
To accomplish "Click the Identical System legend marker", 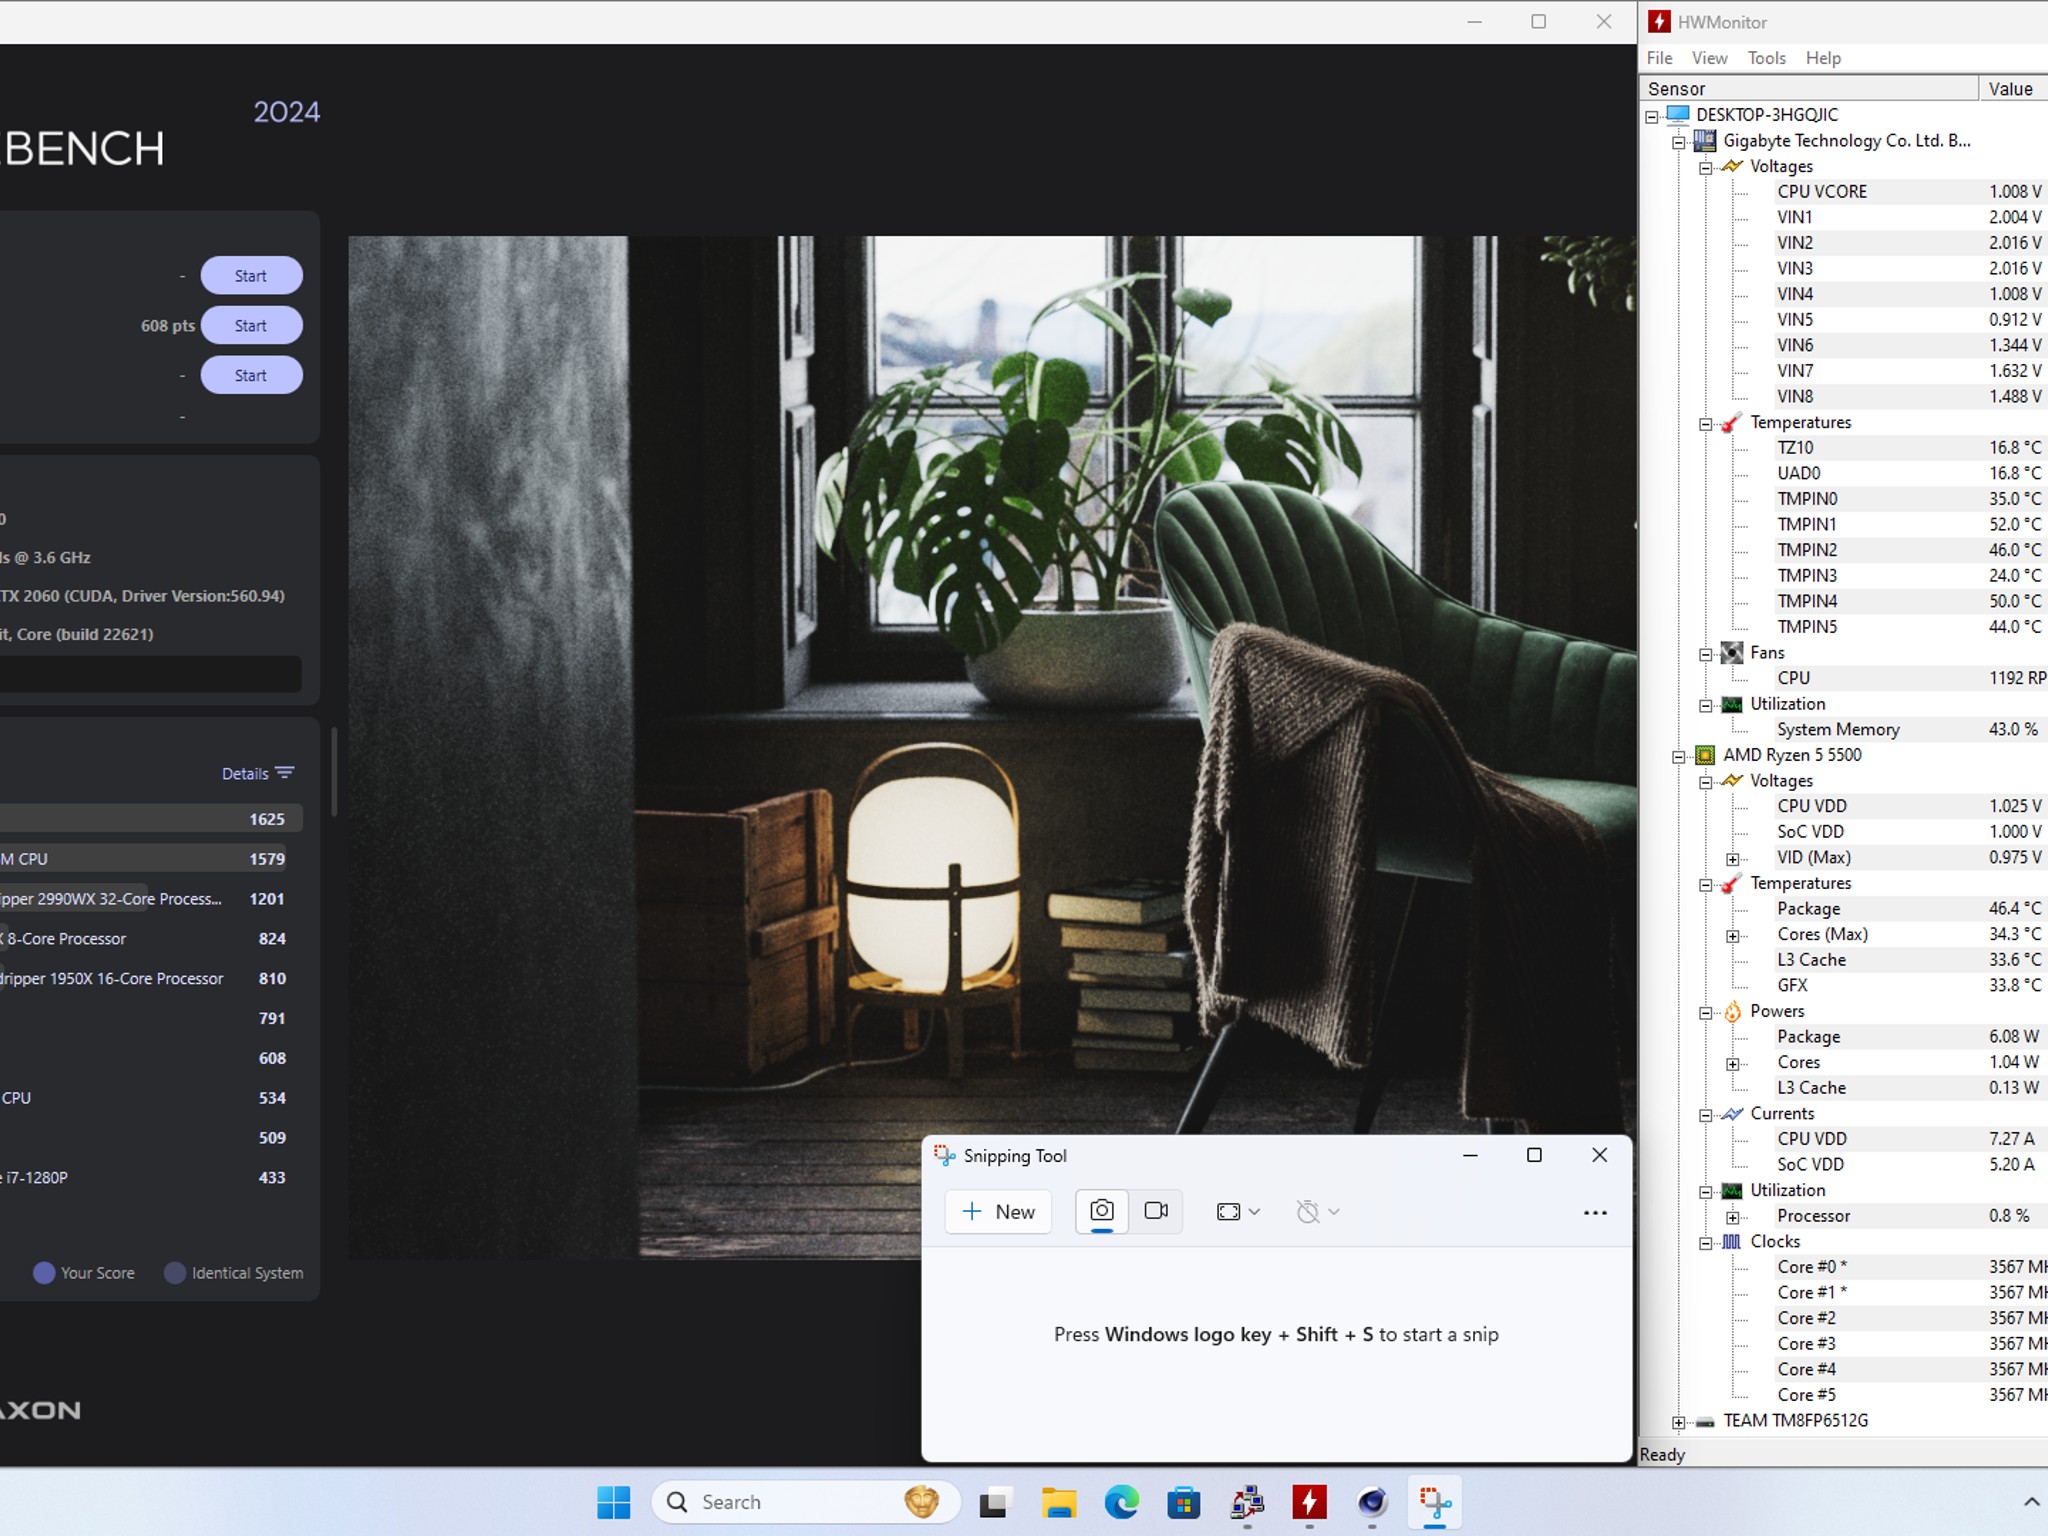I will pos(175,1273).
